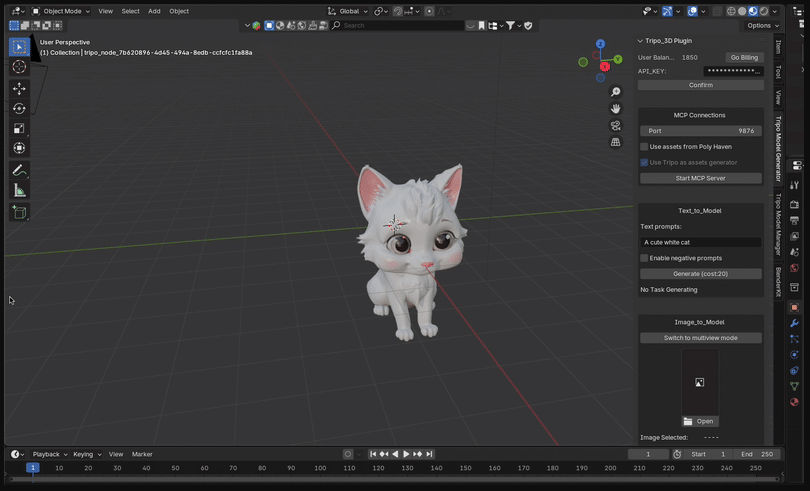Image resolution: width=810 pixels, height=491 pixels.
Task: Select the Move tool
Action: click(19, 88)
